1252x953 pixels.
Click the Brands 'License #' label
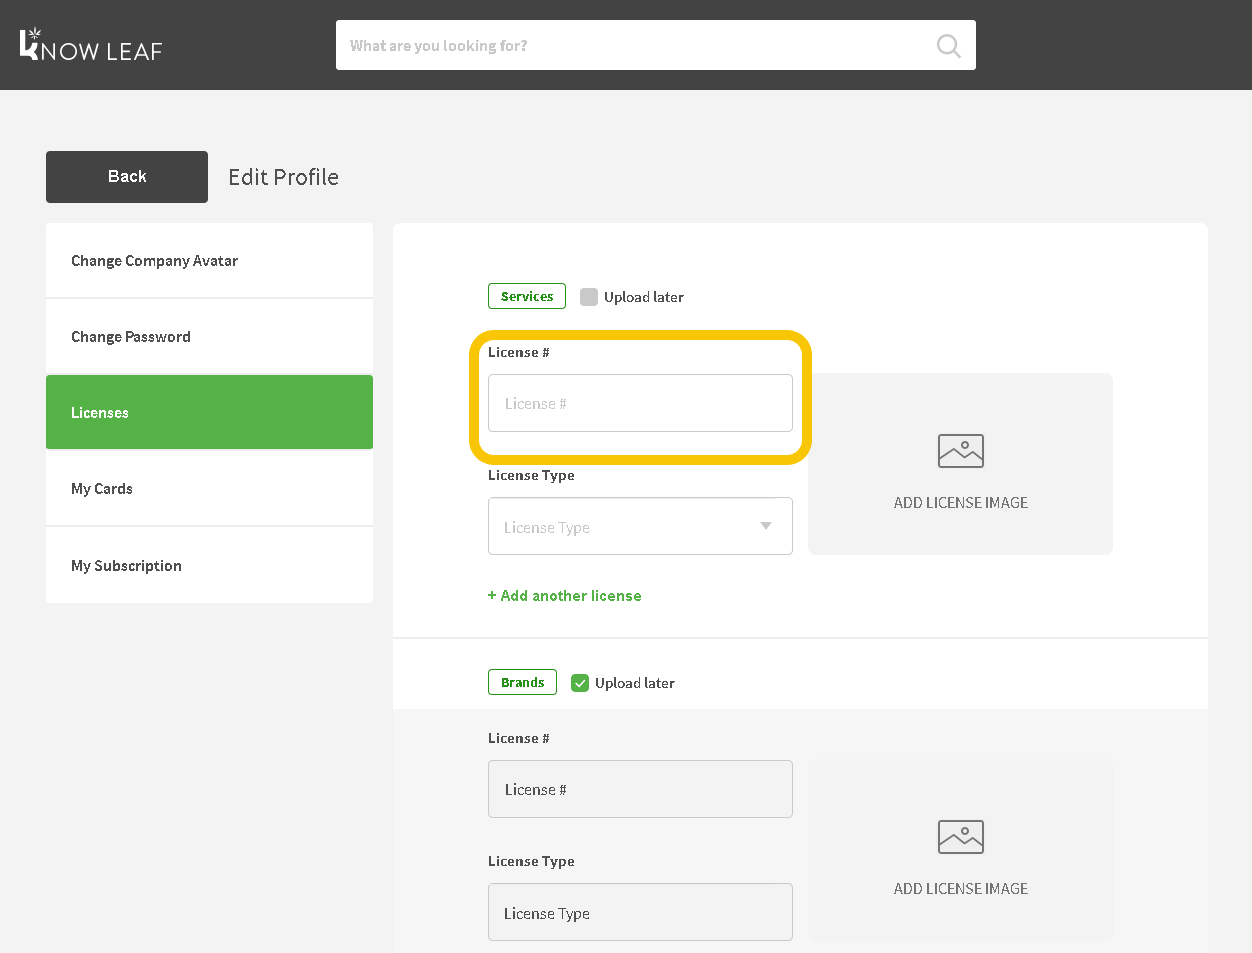[518, 738]
